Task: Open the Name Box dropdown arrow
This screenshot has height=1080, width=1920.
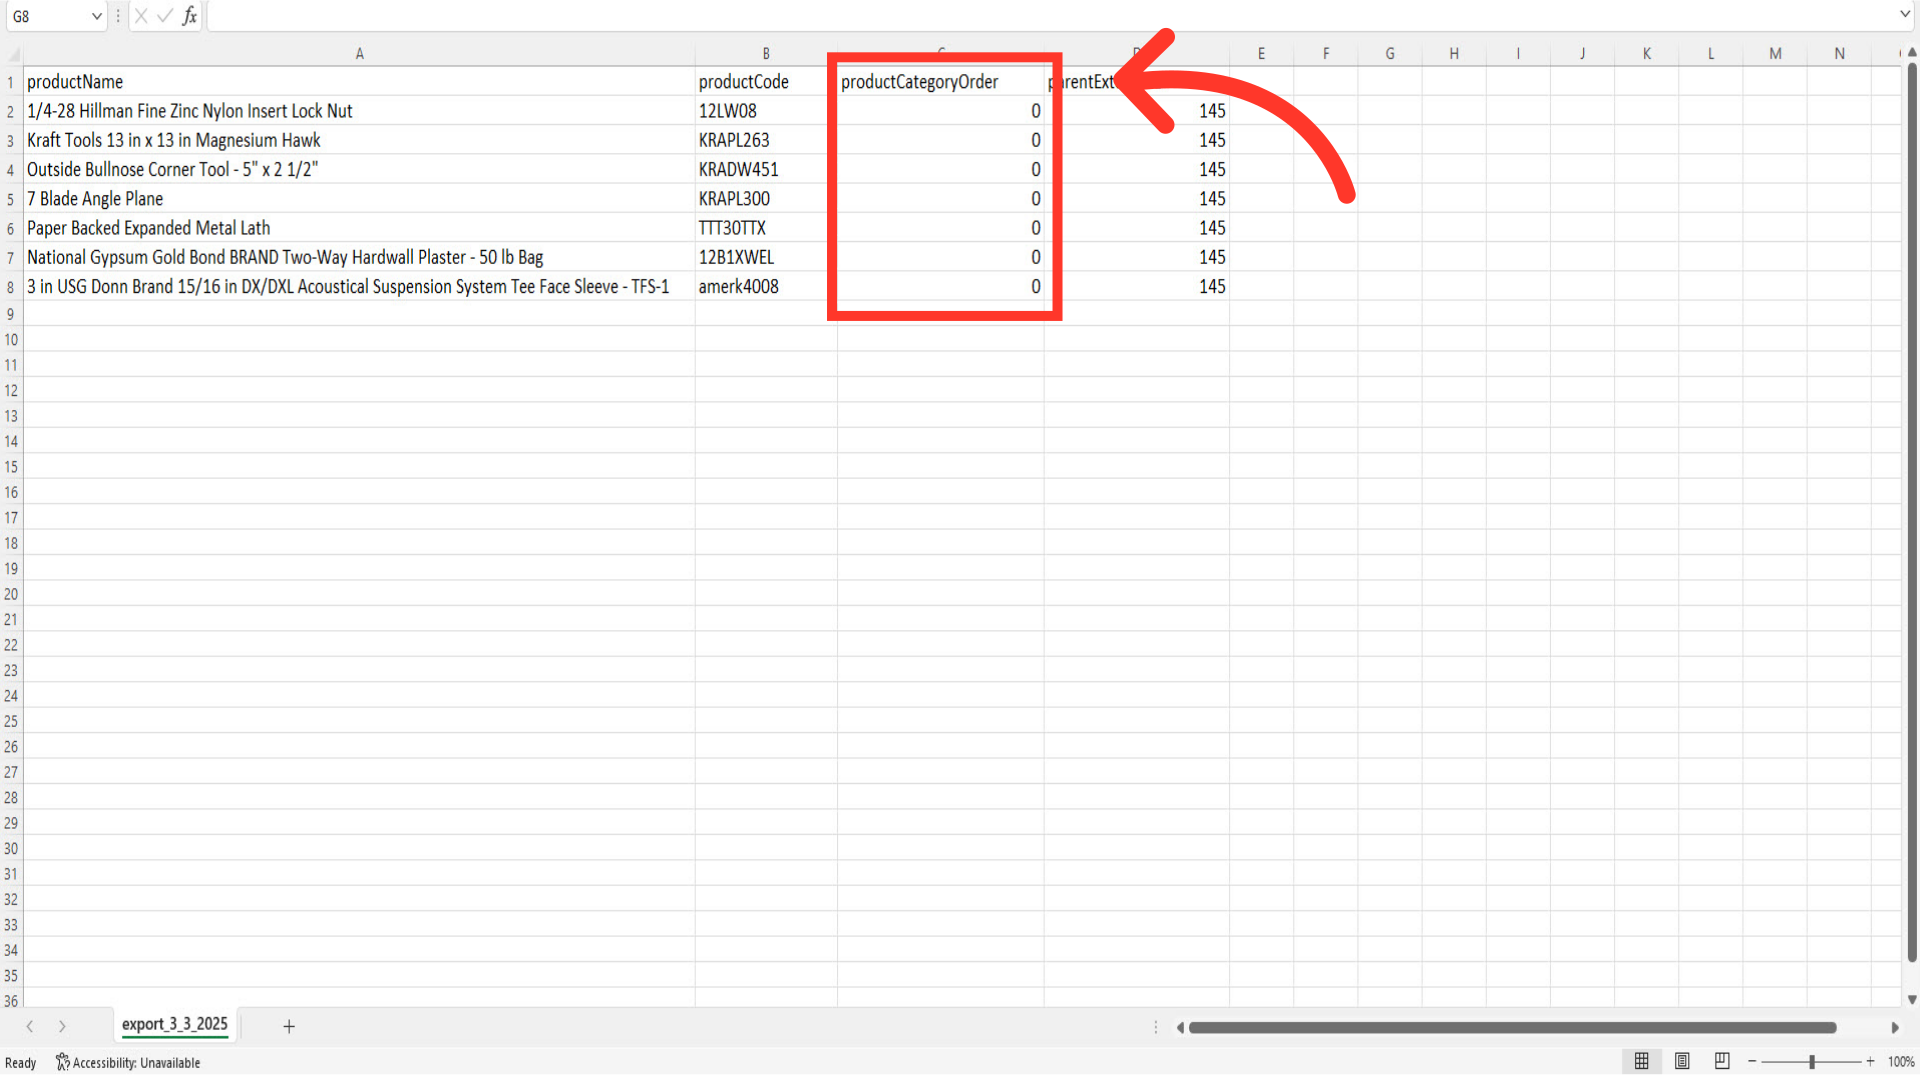Action: (96, 16)
